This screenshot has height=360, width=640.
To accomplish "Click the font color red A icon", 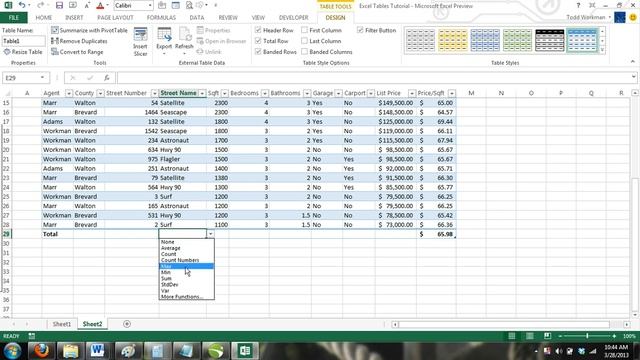I will tap(100, 6).
